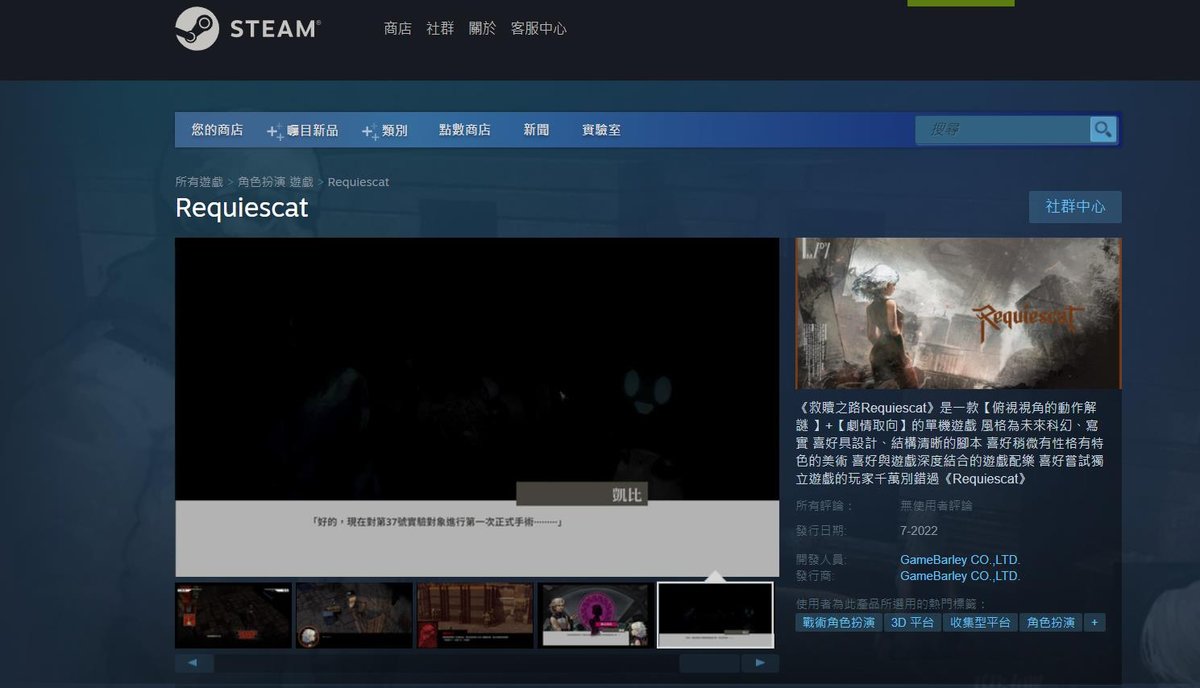This screenshot has height=688, width=1200.
Task: Click the Requiescat header capsule image
Action: tap(958, 313)
